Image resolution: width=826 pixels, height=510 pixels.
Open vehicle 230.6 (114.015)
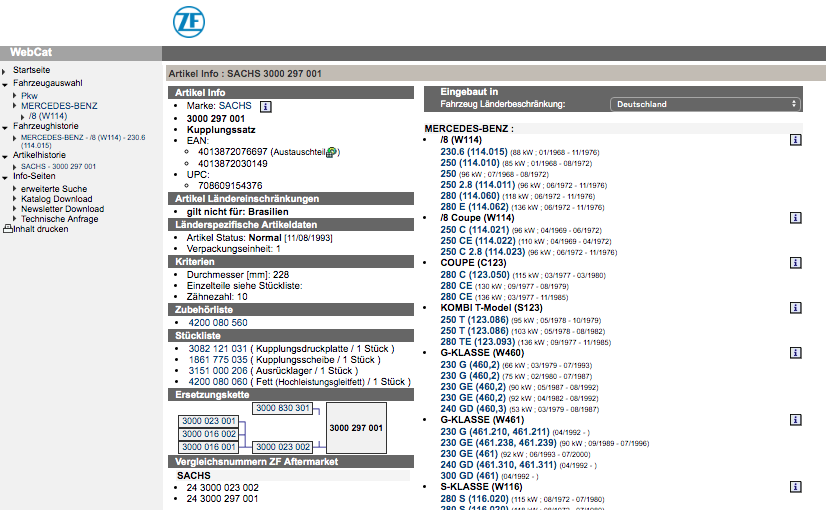click(x=474, y=152)
